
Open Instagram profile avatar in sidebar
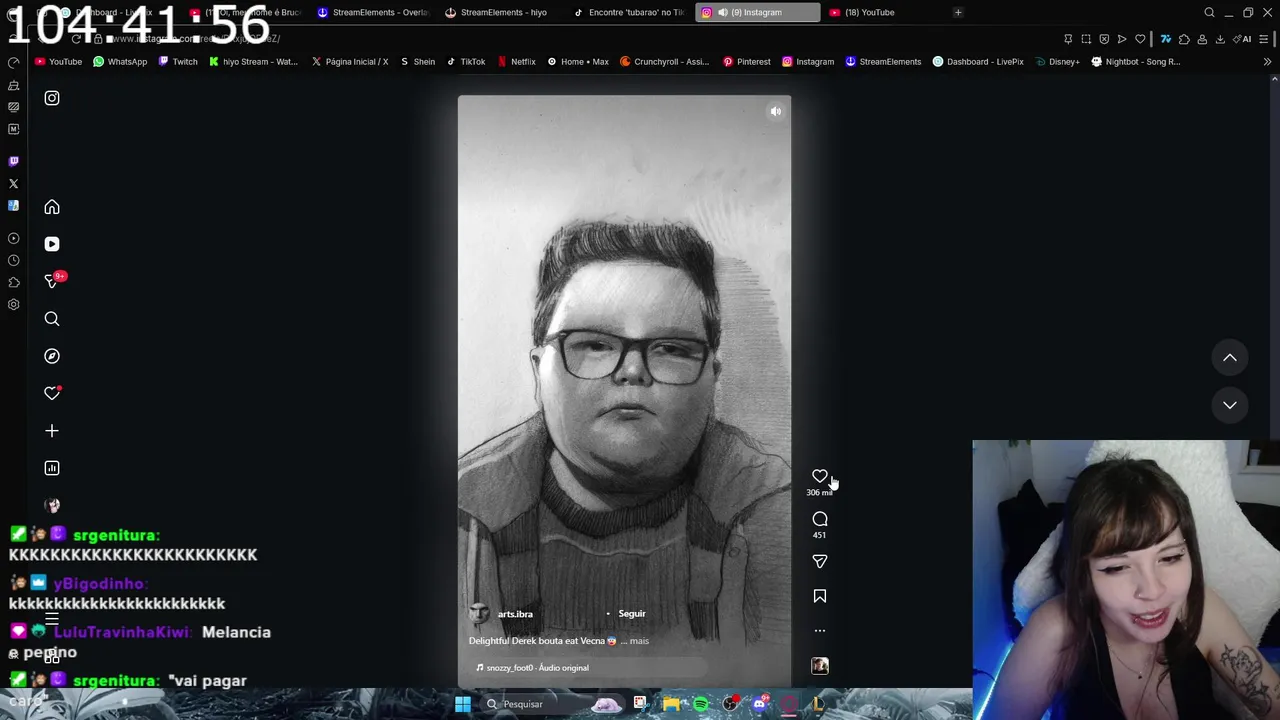pos(52,505)
